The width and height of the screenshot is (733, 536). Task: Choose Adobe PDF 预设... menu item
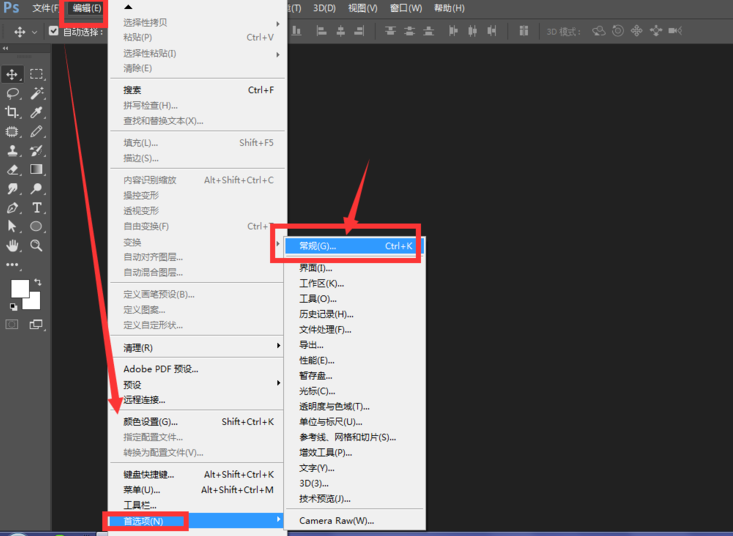point(197,369)
